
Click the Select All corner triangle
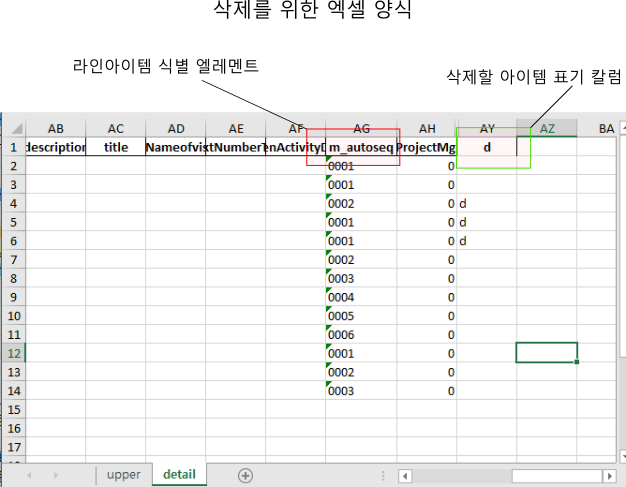17,129
